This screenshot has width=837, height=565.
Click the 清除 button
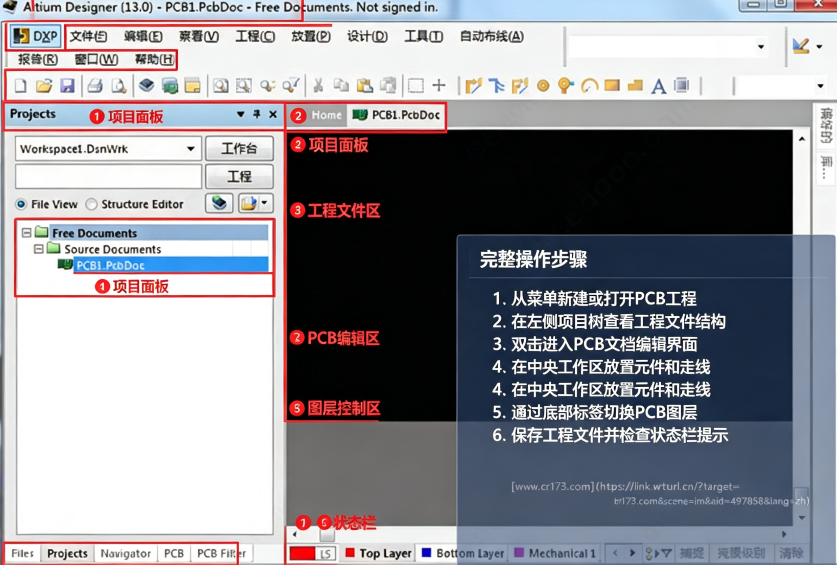791,553
